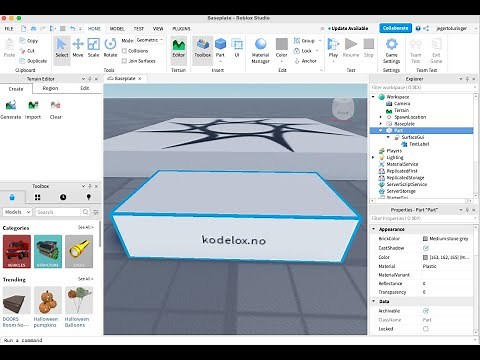Select the Halloween pumpkins model thumbnail
The image size is (480, 360).
tap(48, 300)
